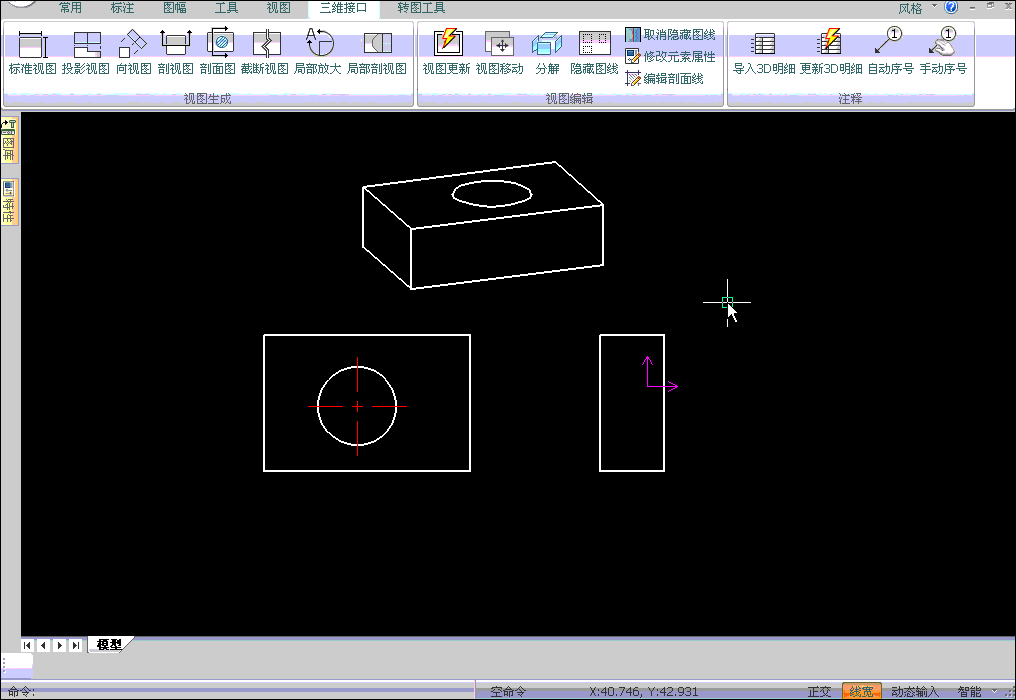Select the 标准视图 standard view tool

(x=32, y=52)
